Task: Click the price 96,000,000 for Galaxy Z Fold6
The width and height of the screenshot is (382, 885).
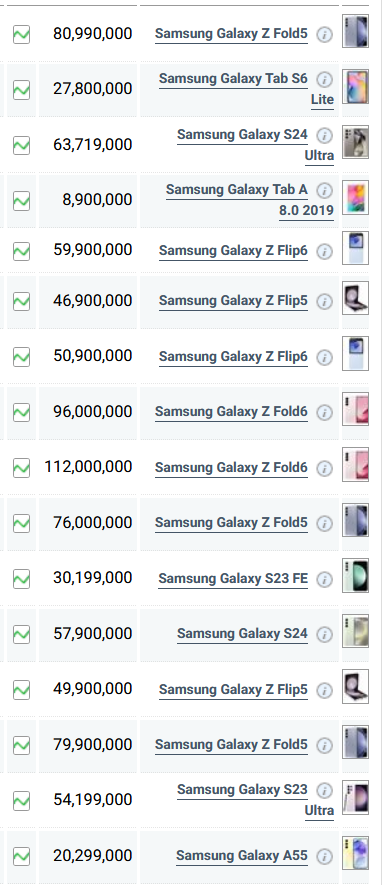Action: click(x=93, y=411)
